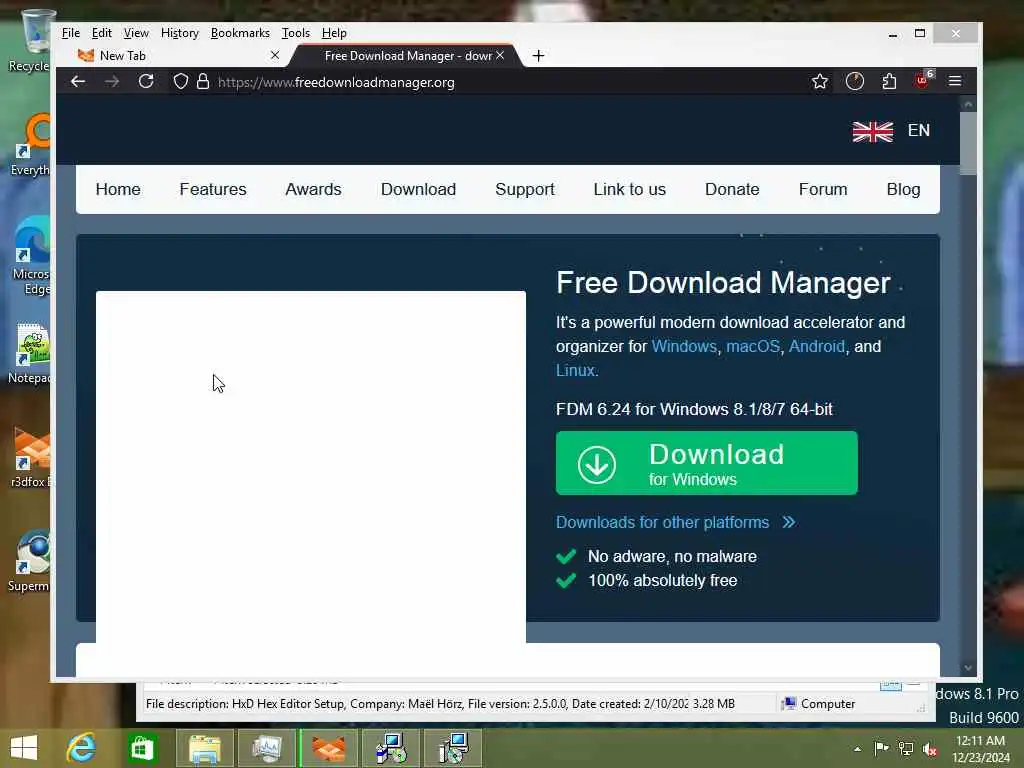Screen dimensions: 1024x768
Task: Reload the Free Download Manager page
Action: tap(146, 82)
